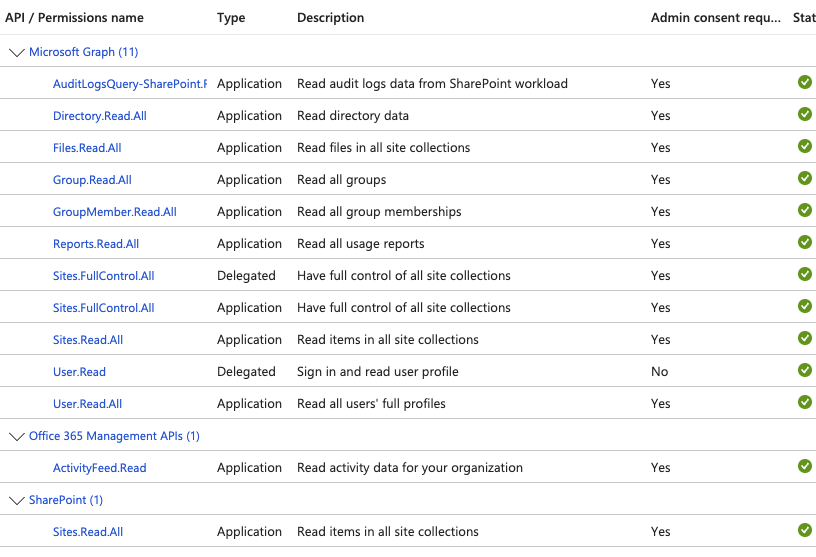Viewport: 816px width, 557px height.
Task: Open Microsoft Graph Sites.Read.All permission link
Action: 88,340
